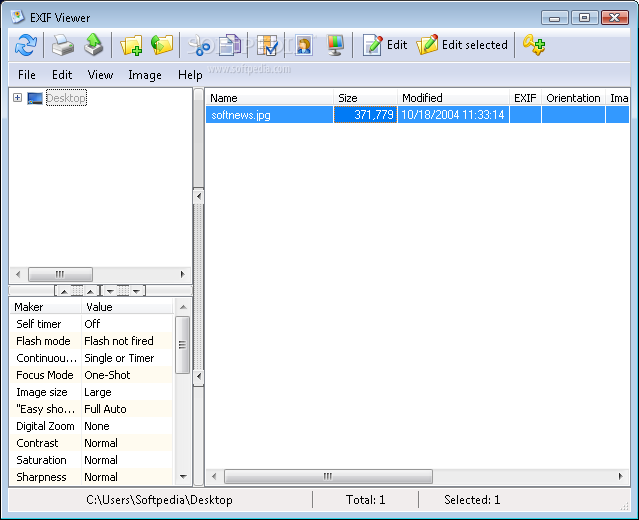Sort by the Modified column header
This screenshot has width=639, height=520.
(x=453, y=98)
